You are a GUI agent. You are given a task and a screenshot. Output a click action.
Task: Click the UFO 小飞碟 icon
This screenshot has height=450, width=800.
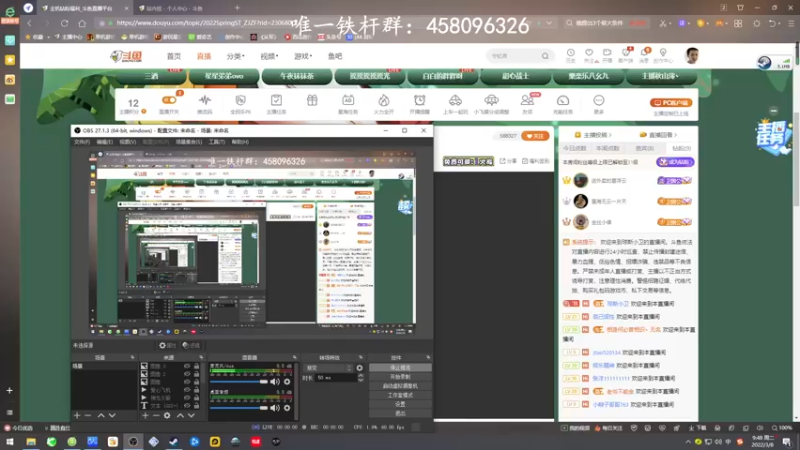click(x=491, y=100)
